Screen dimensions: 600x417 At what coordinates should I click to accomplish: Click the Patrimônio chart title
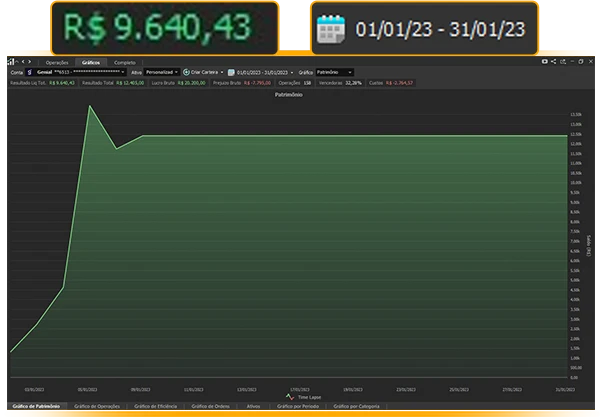(289, 94)
